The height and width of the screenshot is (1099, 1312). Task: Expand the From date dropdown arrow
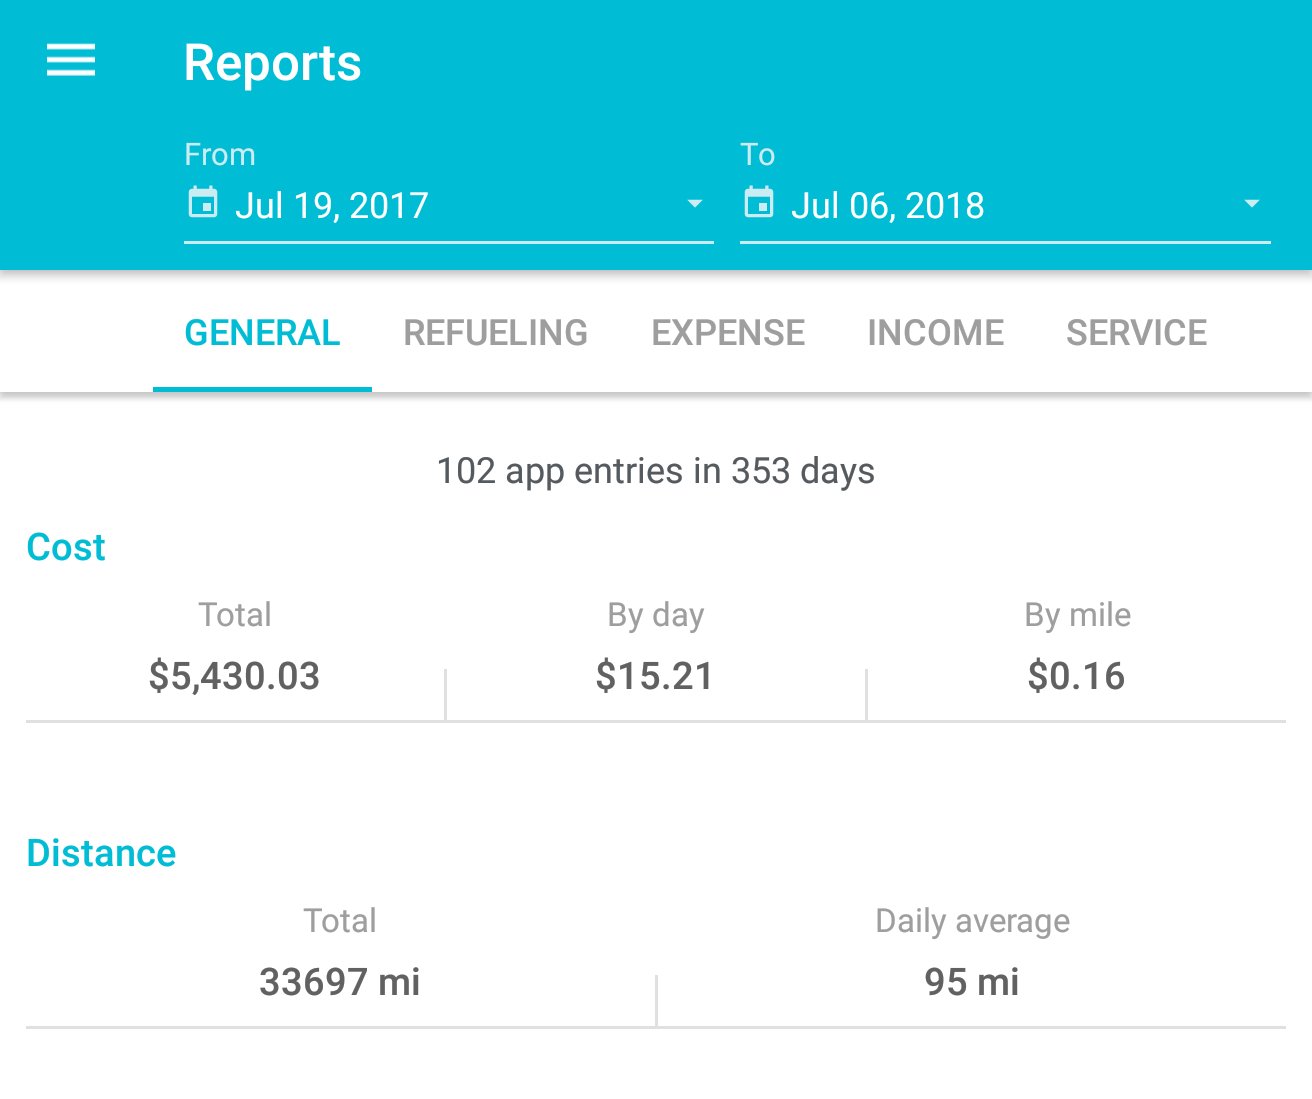(x=694, y=204)
